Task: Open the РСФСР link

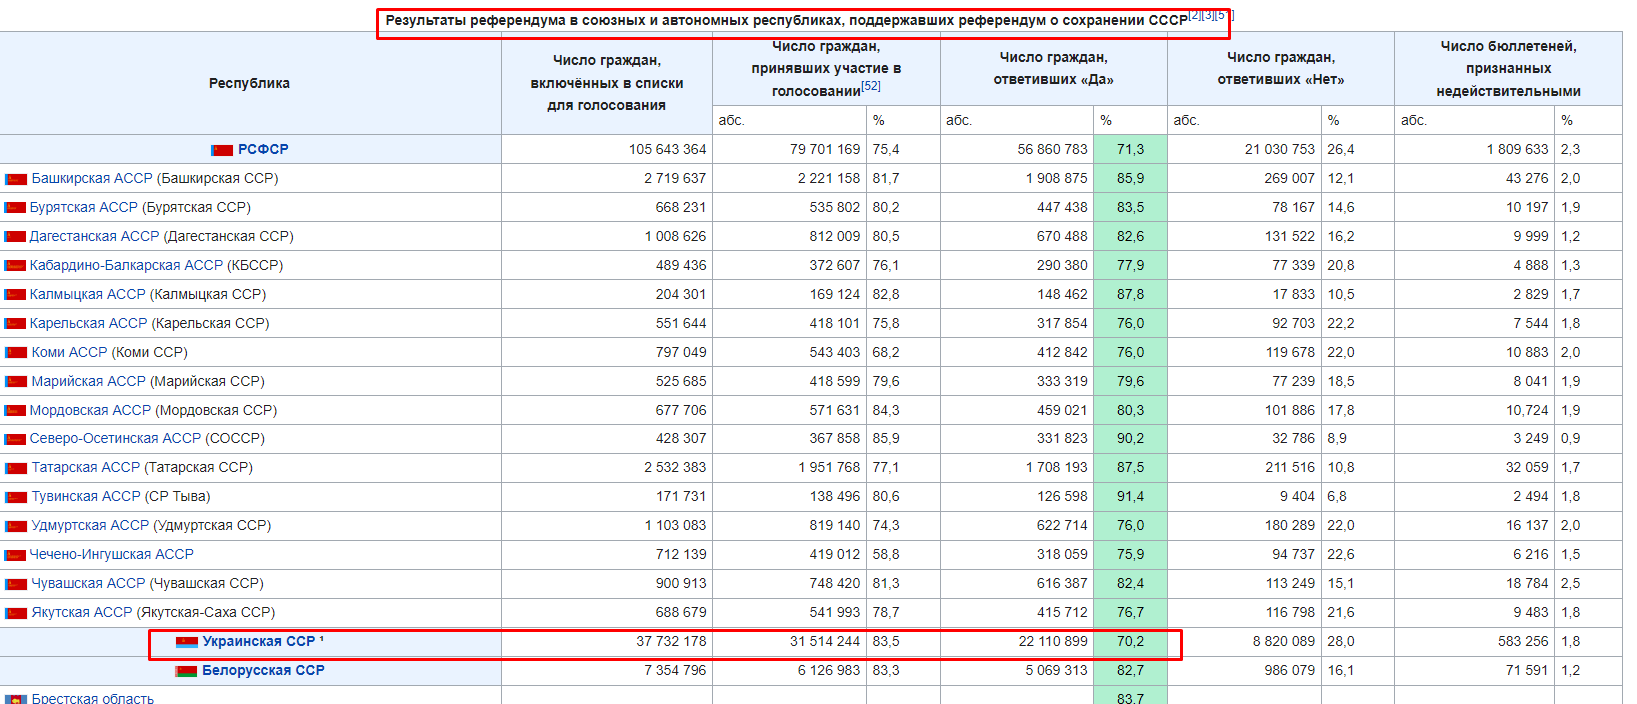Action: 263,149
